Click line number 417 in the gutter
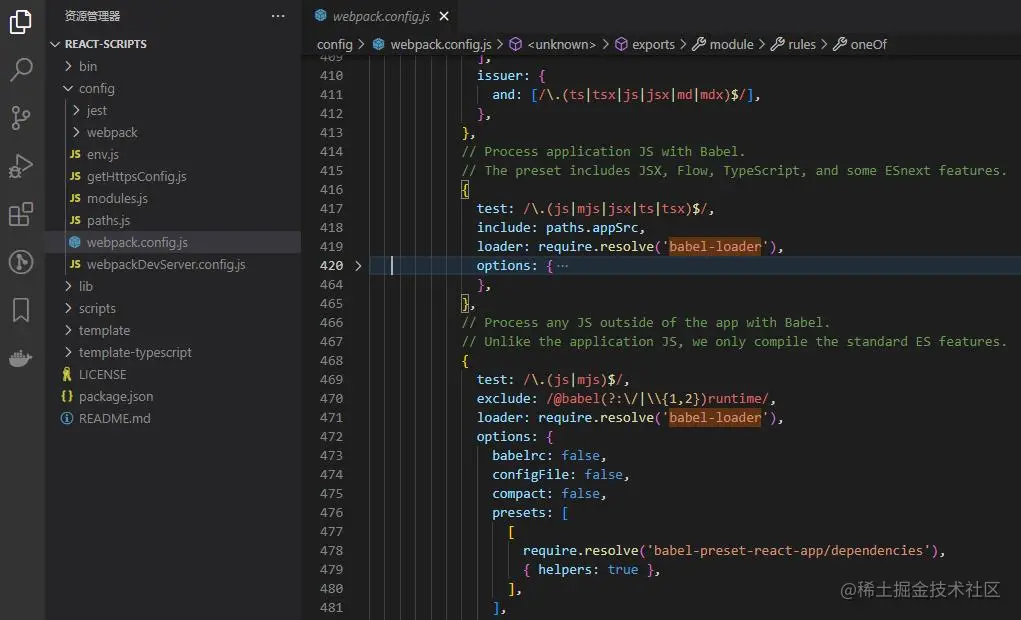Screen dimensions: 1021x620 coord(331,208)
